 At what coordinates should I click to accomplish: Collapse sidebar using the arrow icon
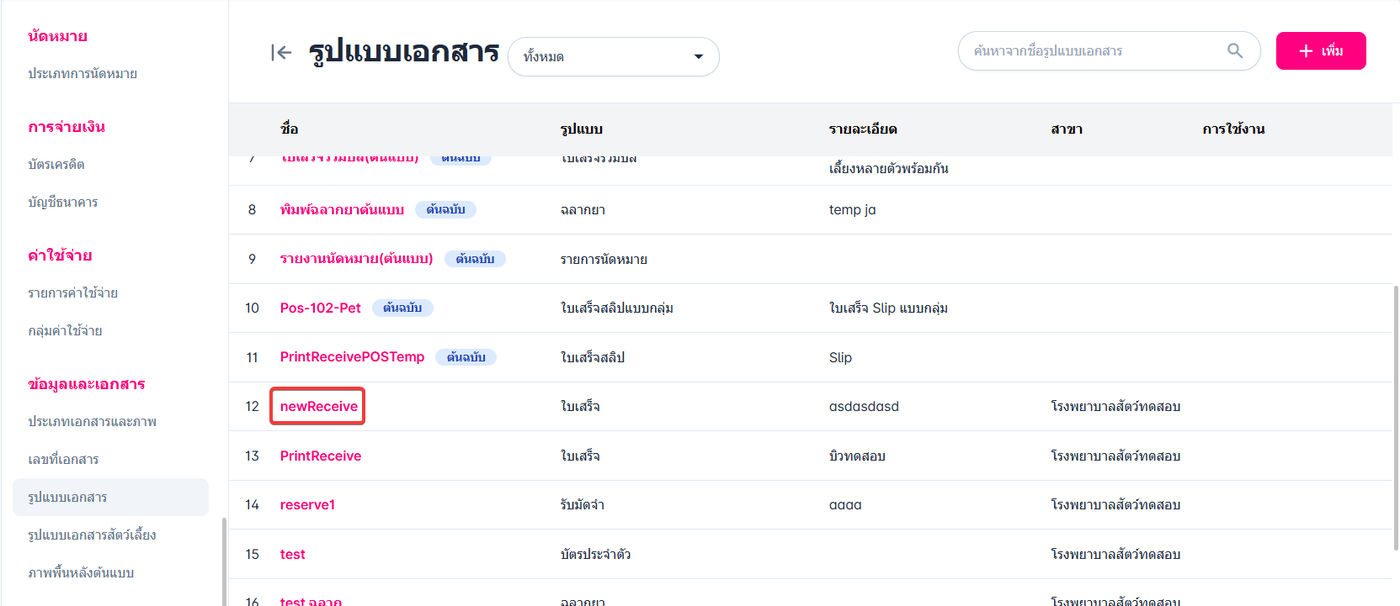click(281, 53)
